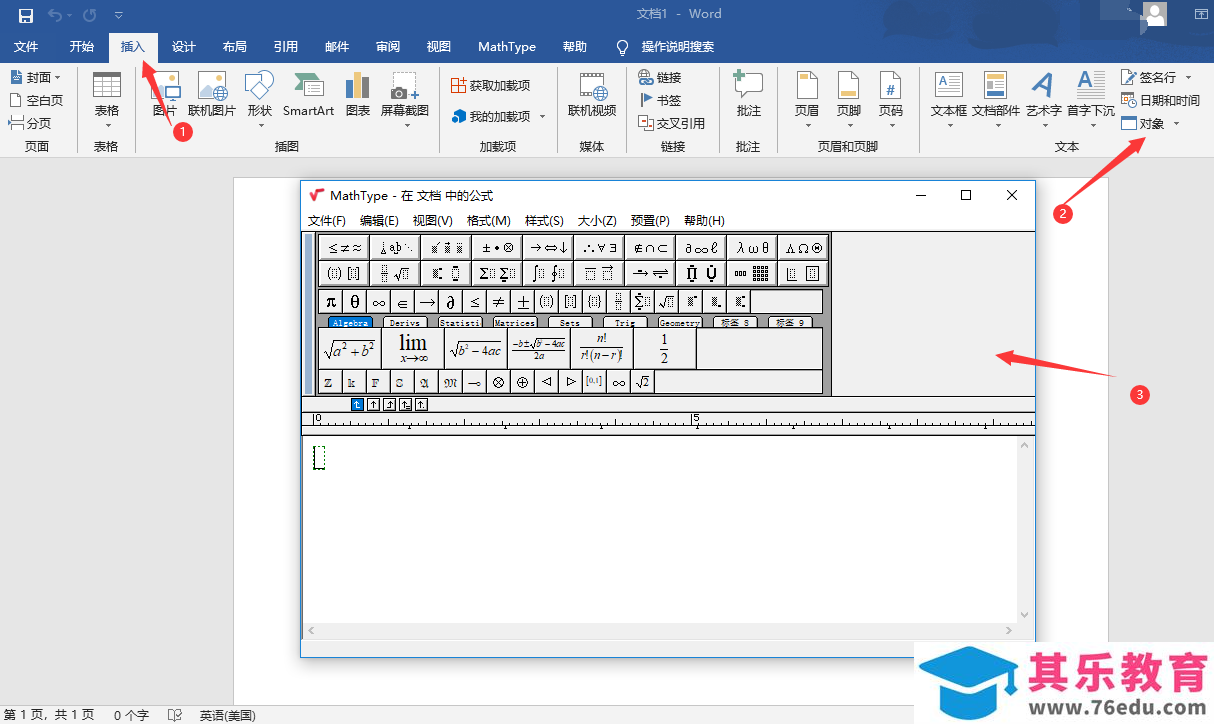Insert the plus-minus symbol ±
1214x724 pixels.
[x=523, y=302]
